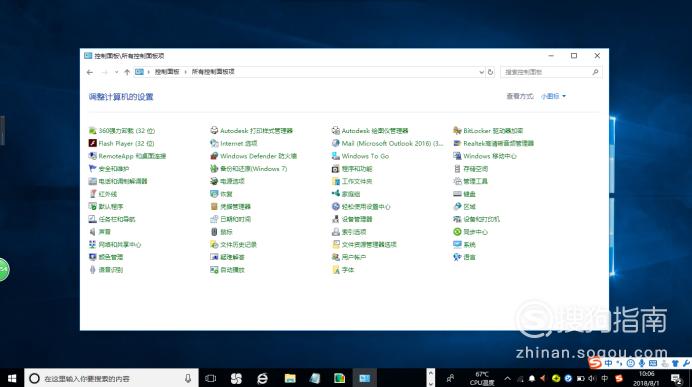This screenshot has height=387, width=692.
Task: Focus the taskbar Cortana search field
Action: pos(111,378)
